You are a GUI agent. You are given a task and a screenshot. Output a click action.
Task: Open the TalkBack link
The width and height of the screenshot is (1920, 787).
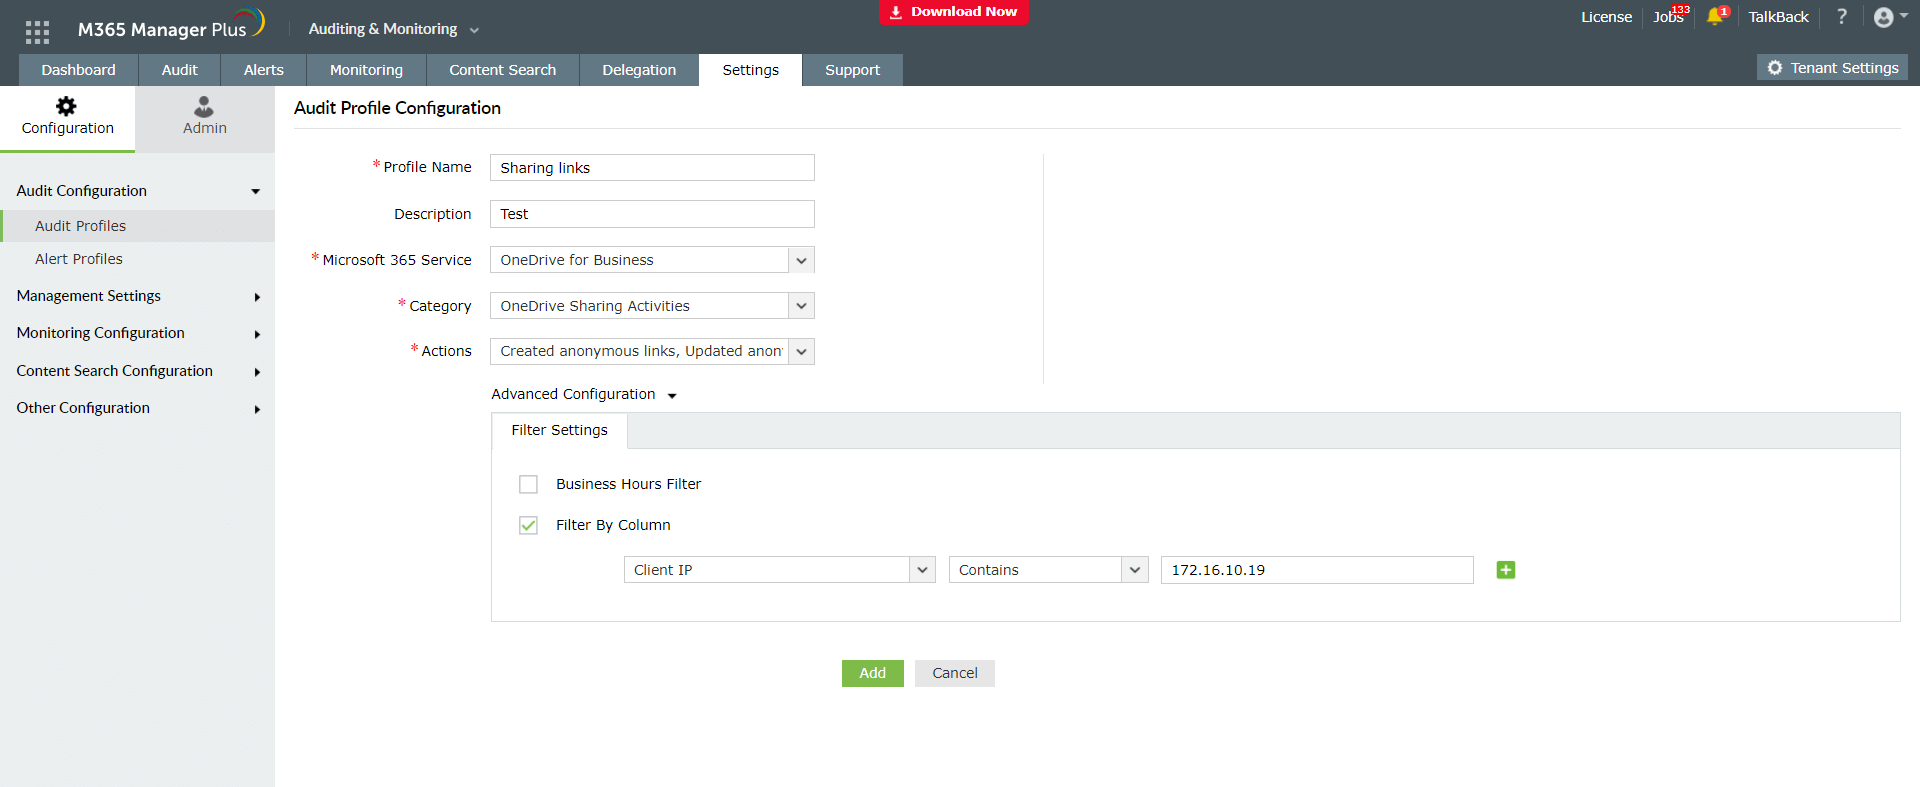(1778, 17)
